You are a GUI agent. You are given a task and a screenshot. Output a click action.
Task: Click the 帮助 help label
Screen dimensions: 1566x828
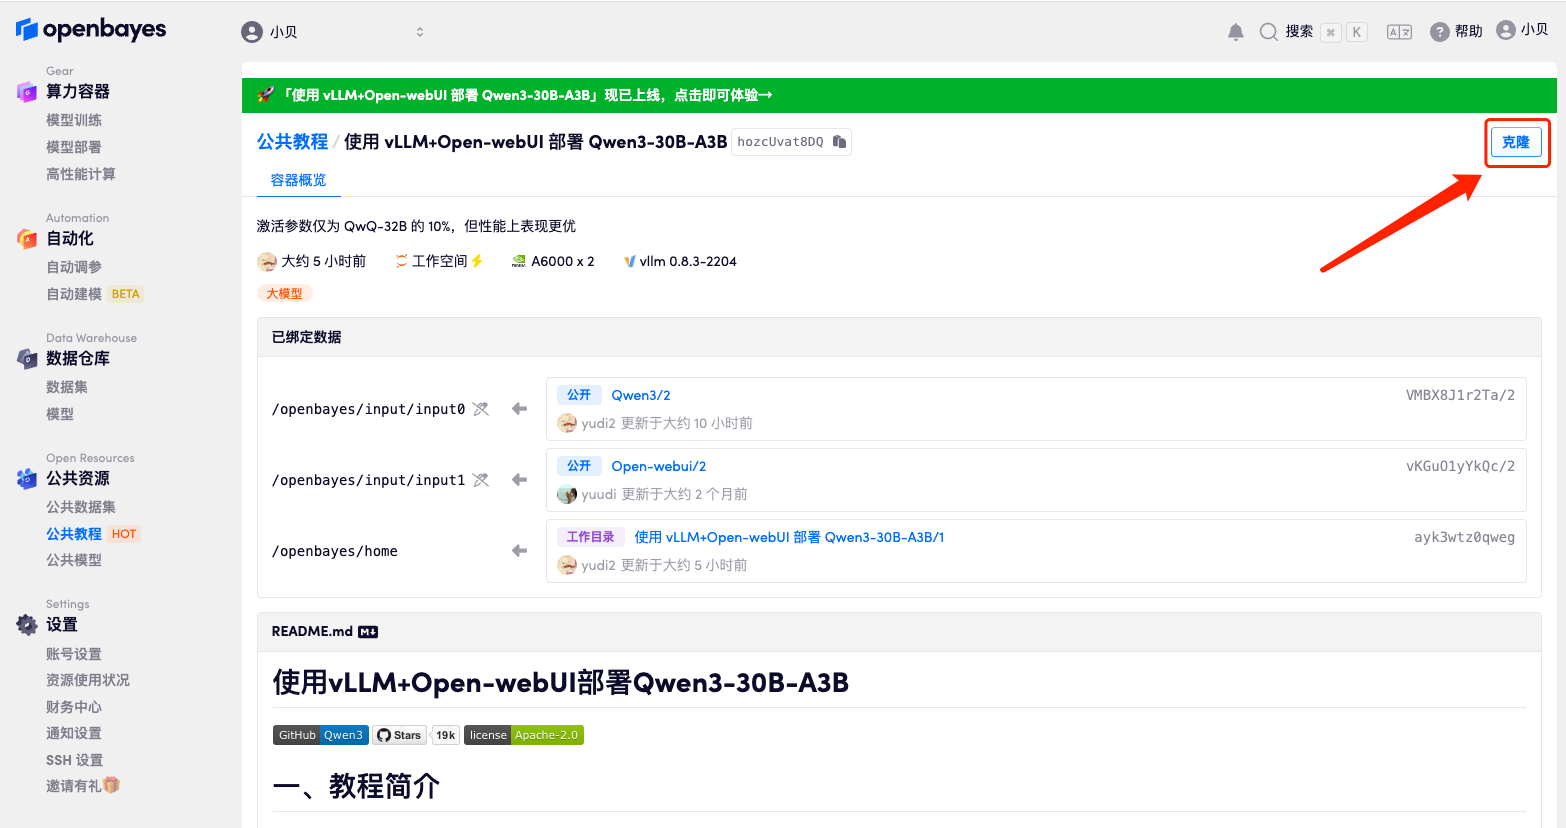coord(1469,32)
